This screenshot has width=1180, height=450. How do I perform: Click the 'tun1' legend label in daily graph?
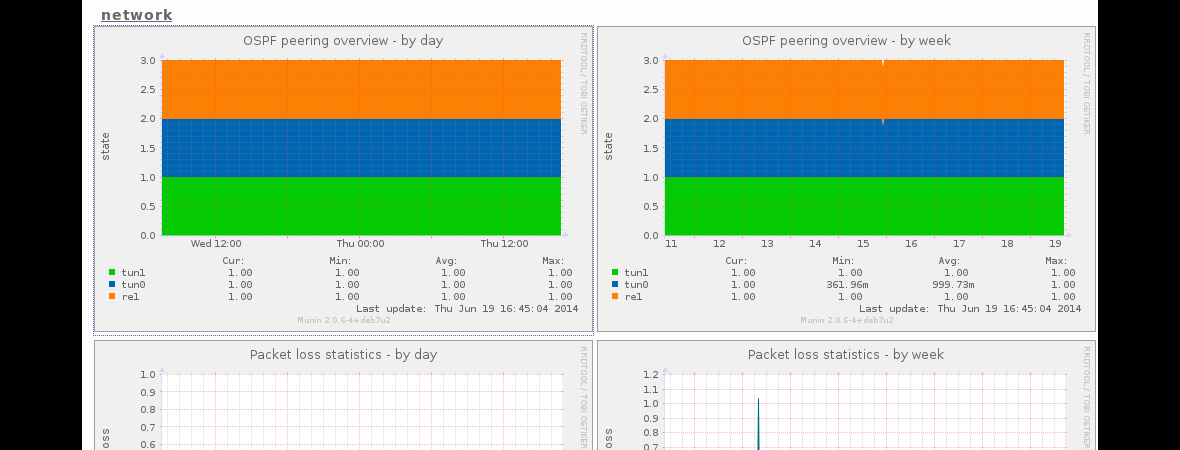[133, 272]
